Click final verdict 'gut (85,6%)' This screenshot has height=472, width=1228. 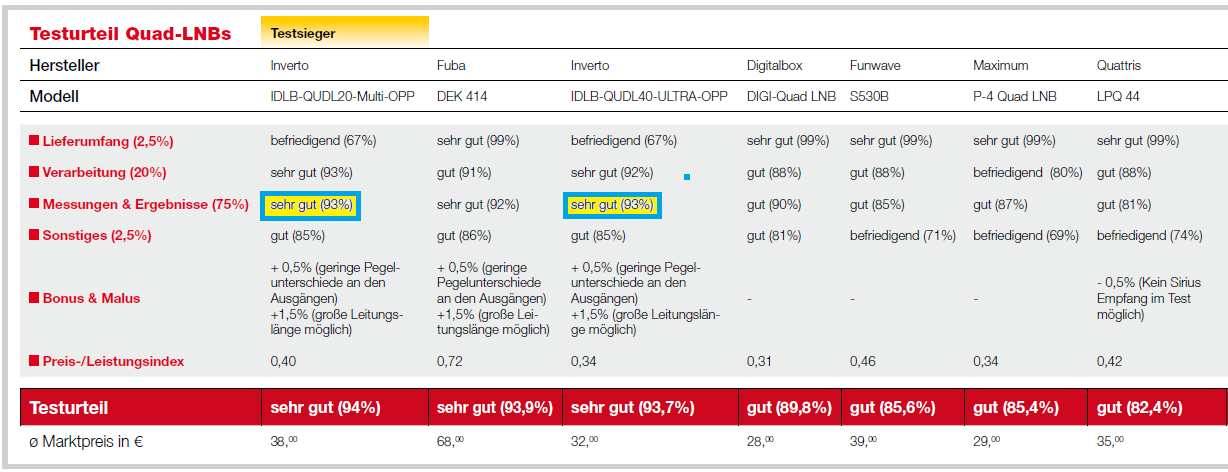click(893, 408)
